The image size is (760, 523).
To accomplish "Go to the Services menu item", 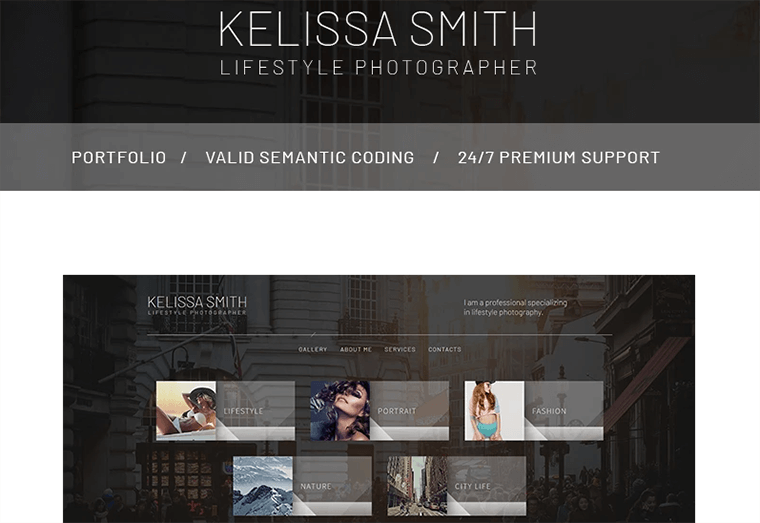I will [400, 349].
